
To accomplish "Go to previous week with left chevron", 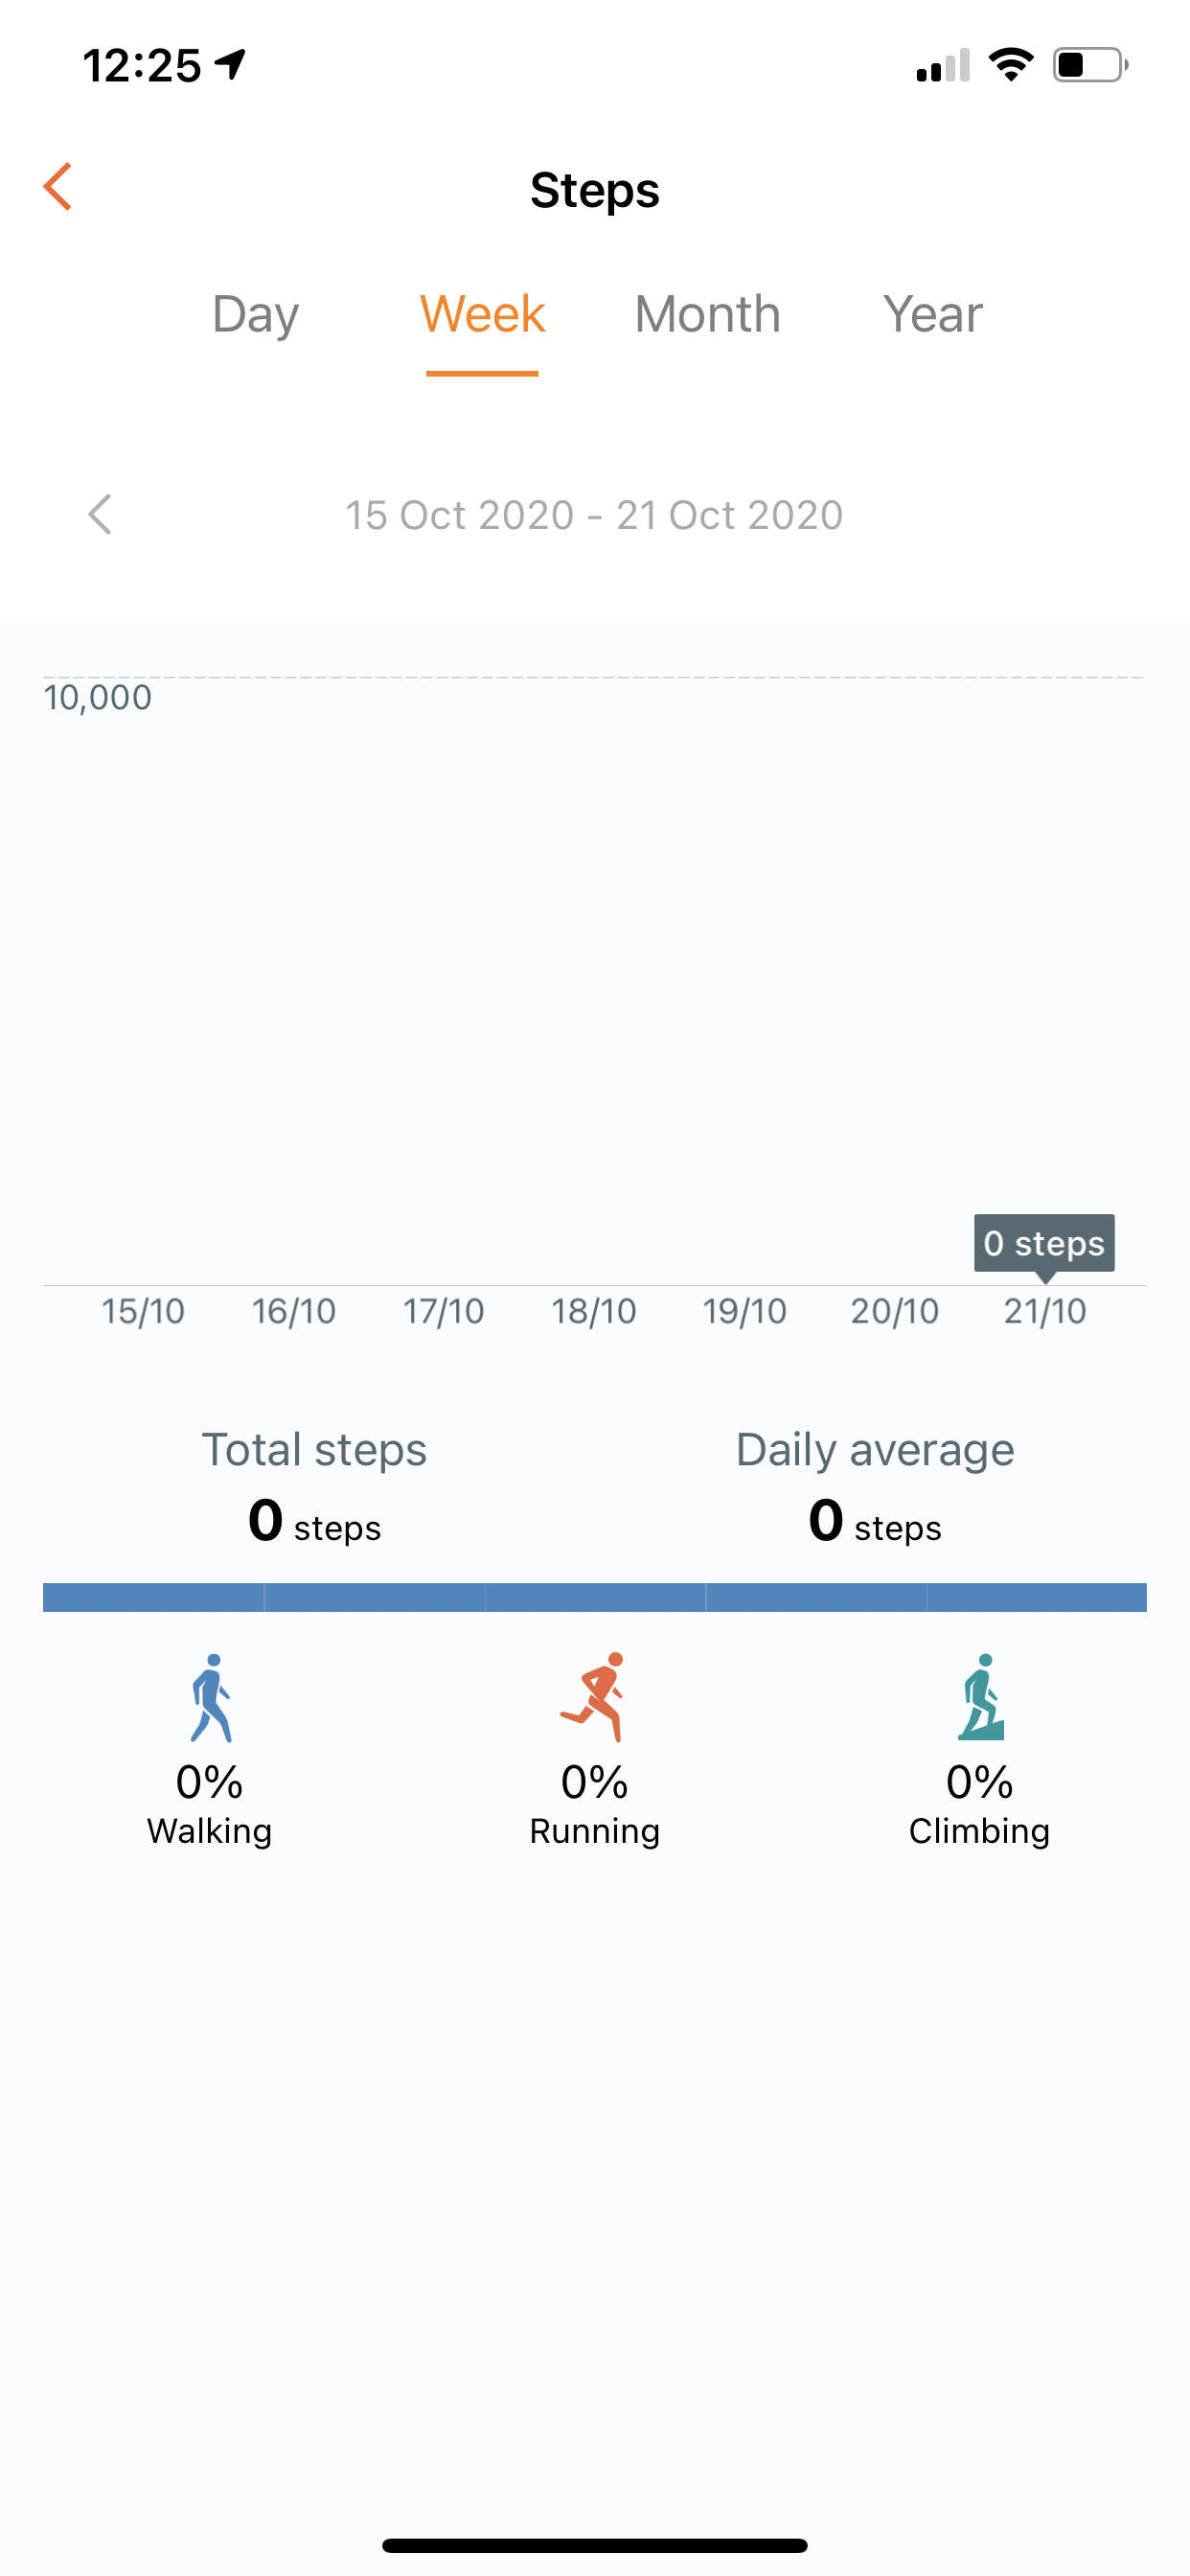I will coord(100,515).
